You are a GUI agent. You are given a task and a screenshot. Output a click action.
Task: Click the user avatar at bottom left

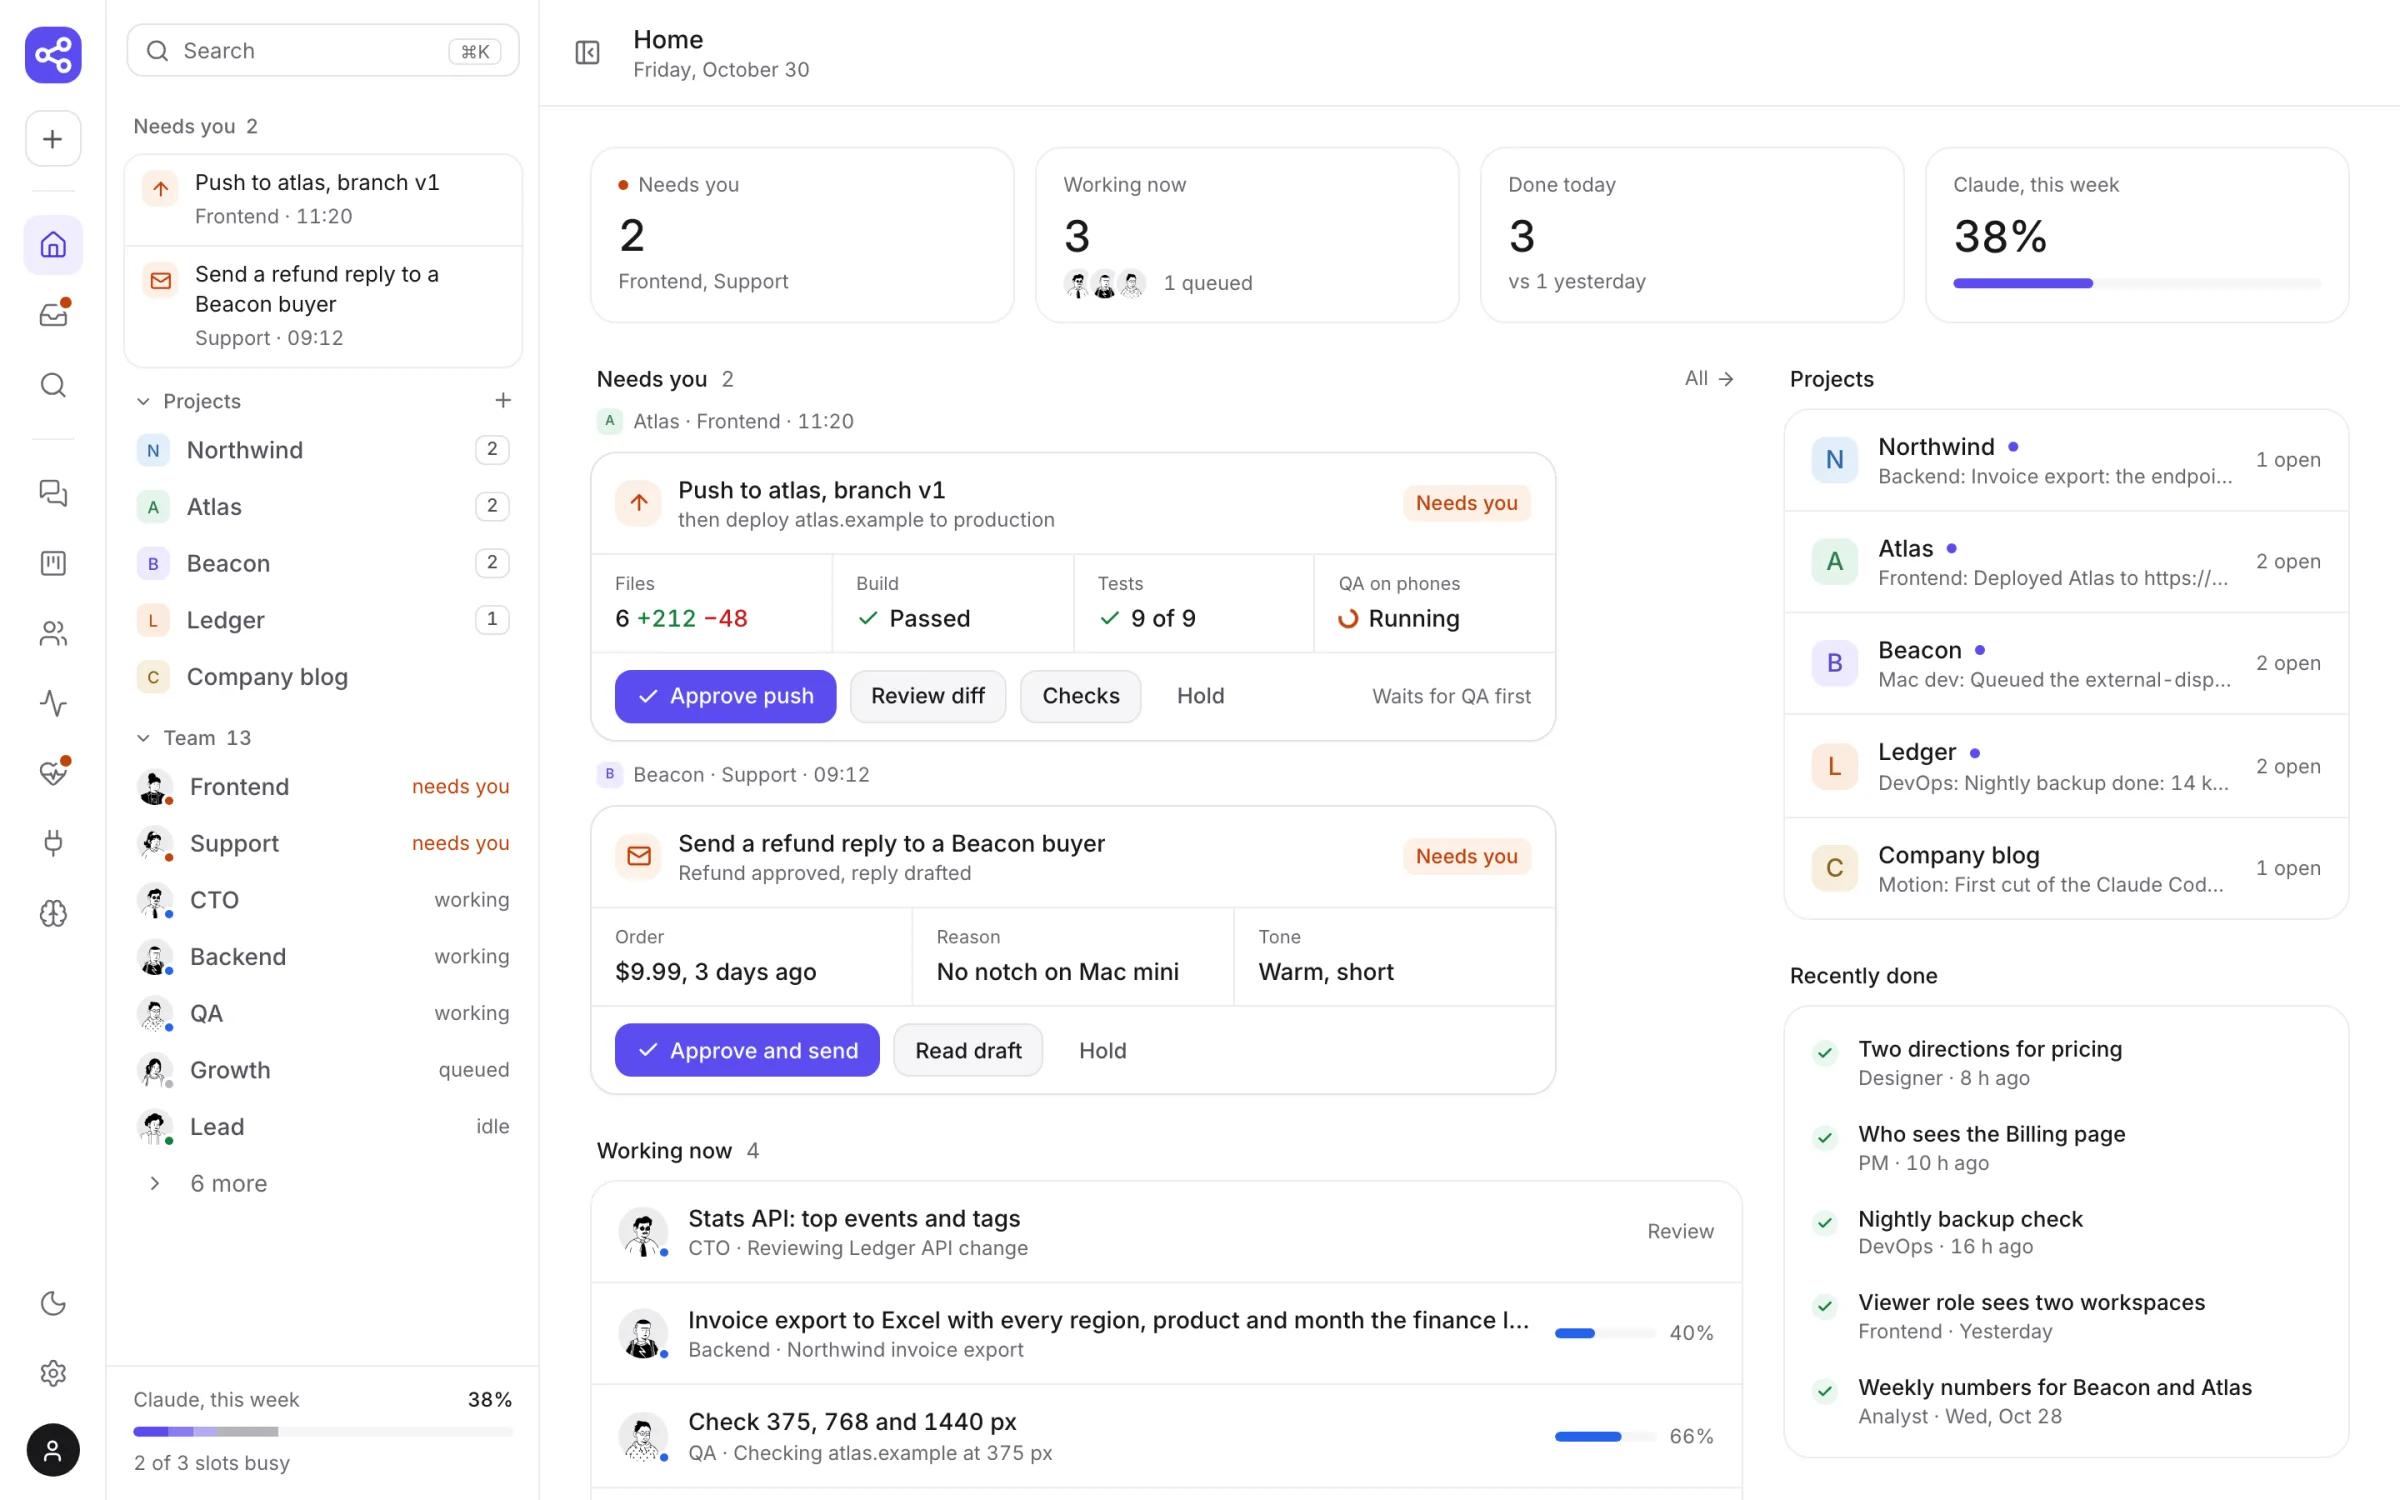[x=53, y=1450]
